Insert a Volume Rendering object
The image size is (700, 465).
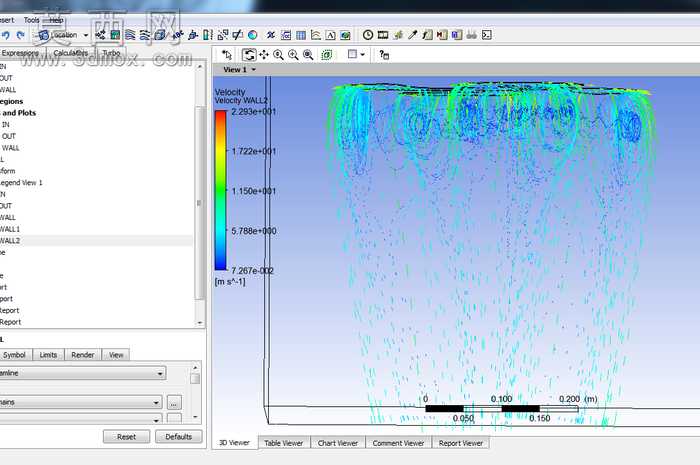point(160,35)
